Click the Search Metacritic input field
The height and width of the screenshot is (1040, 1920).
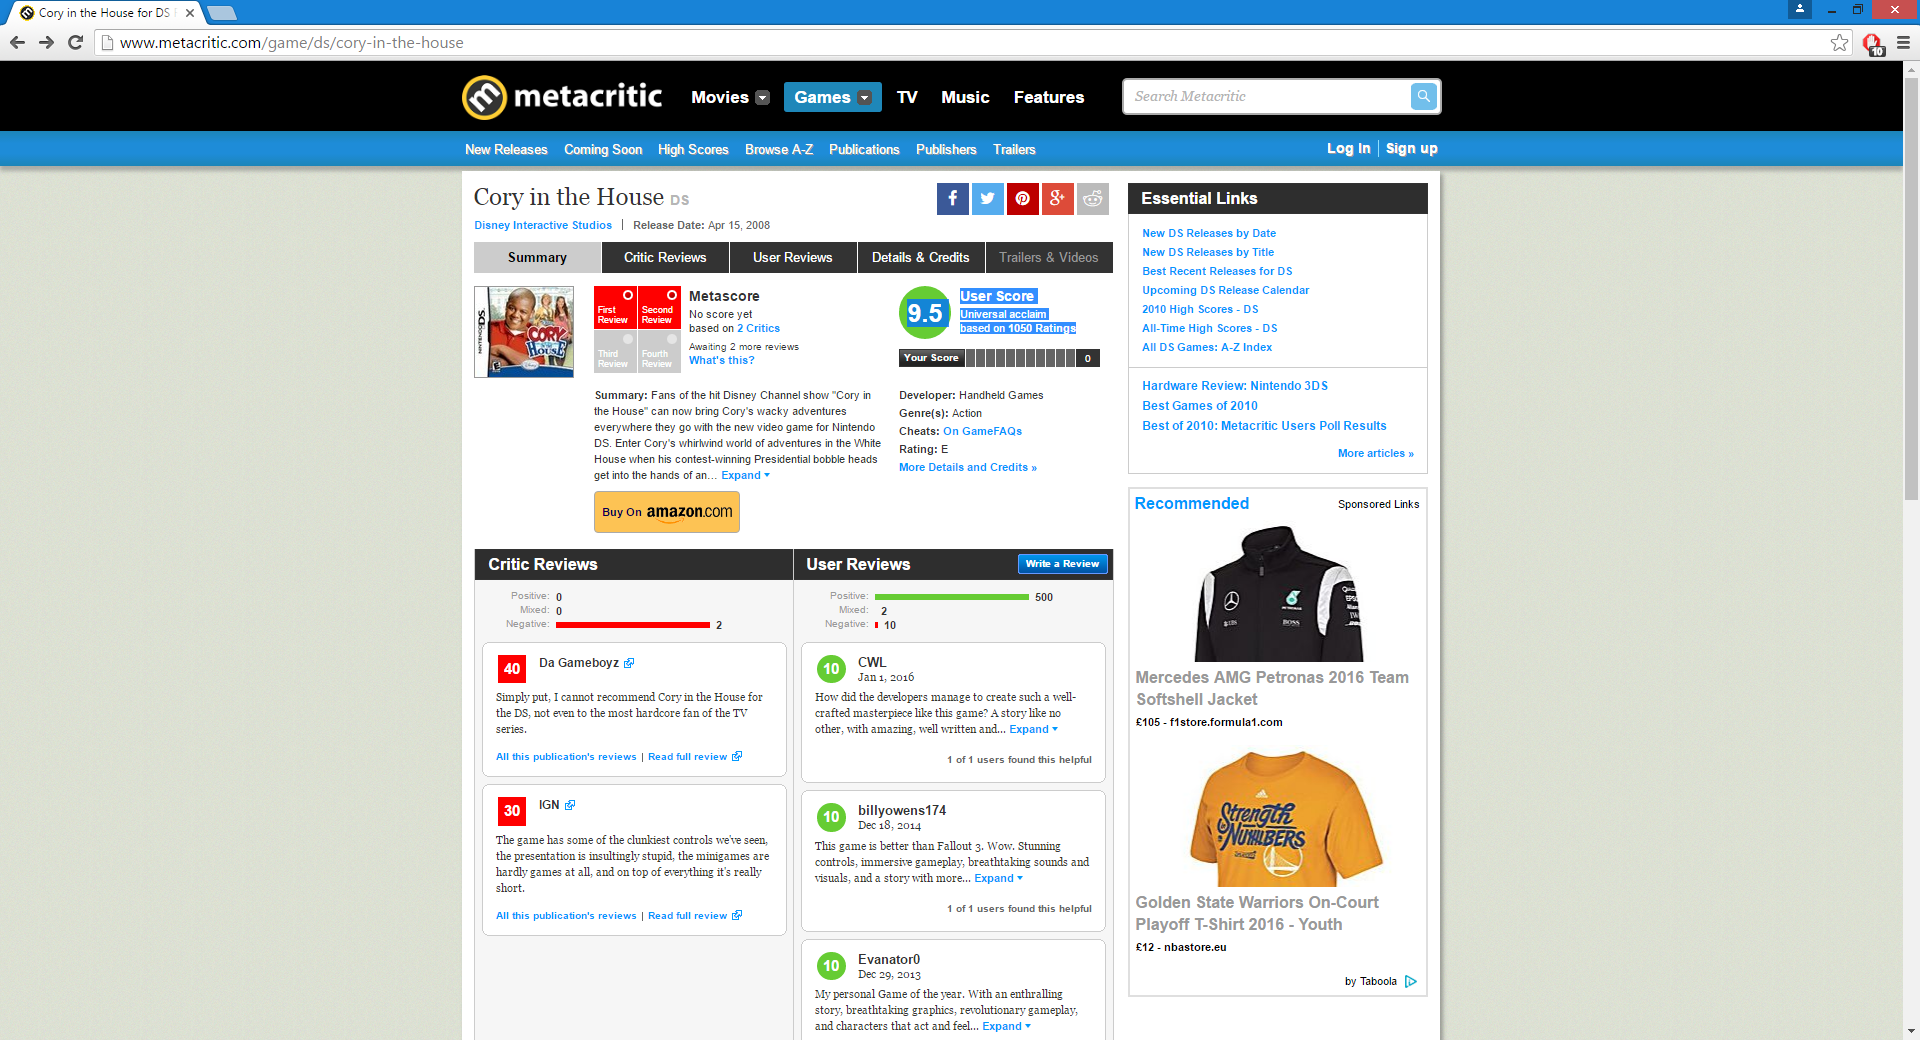[x=1266, y=97]
